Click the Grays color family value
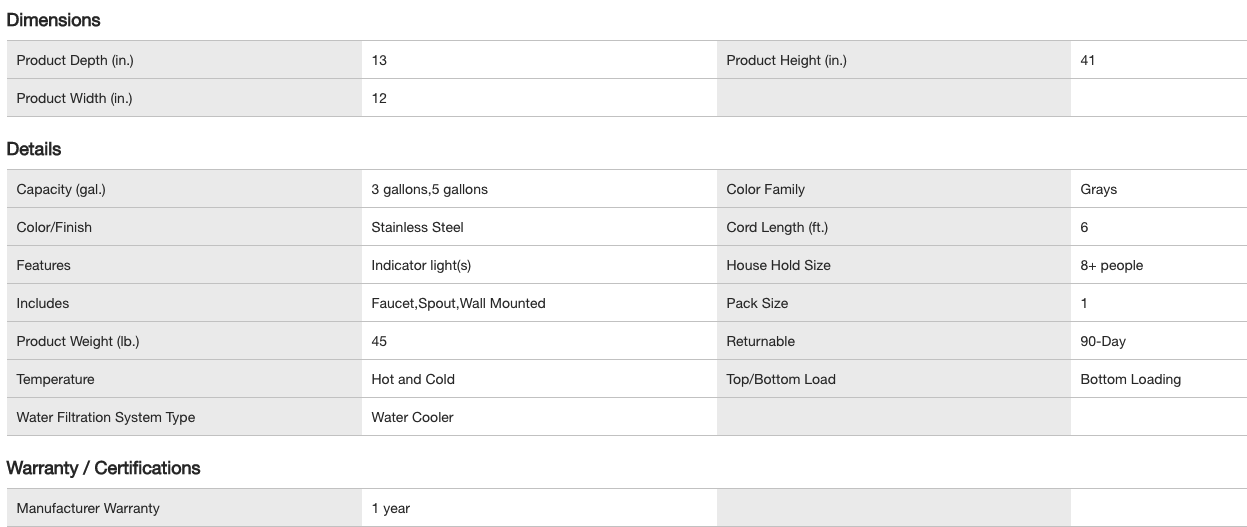 pyautogui.click(x=1099, y=189)
